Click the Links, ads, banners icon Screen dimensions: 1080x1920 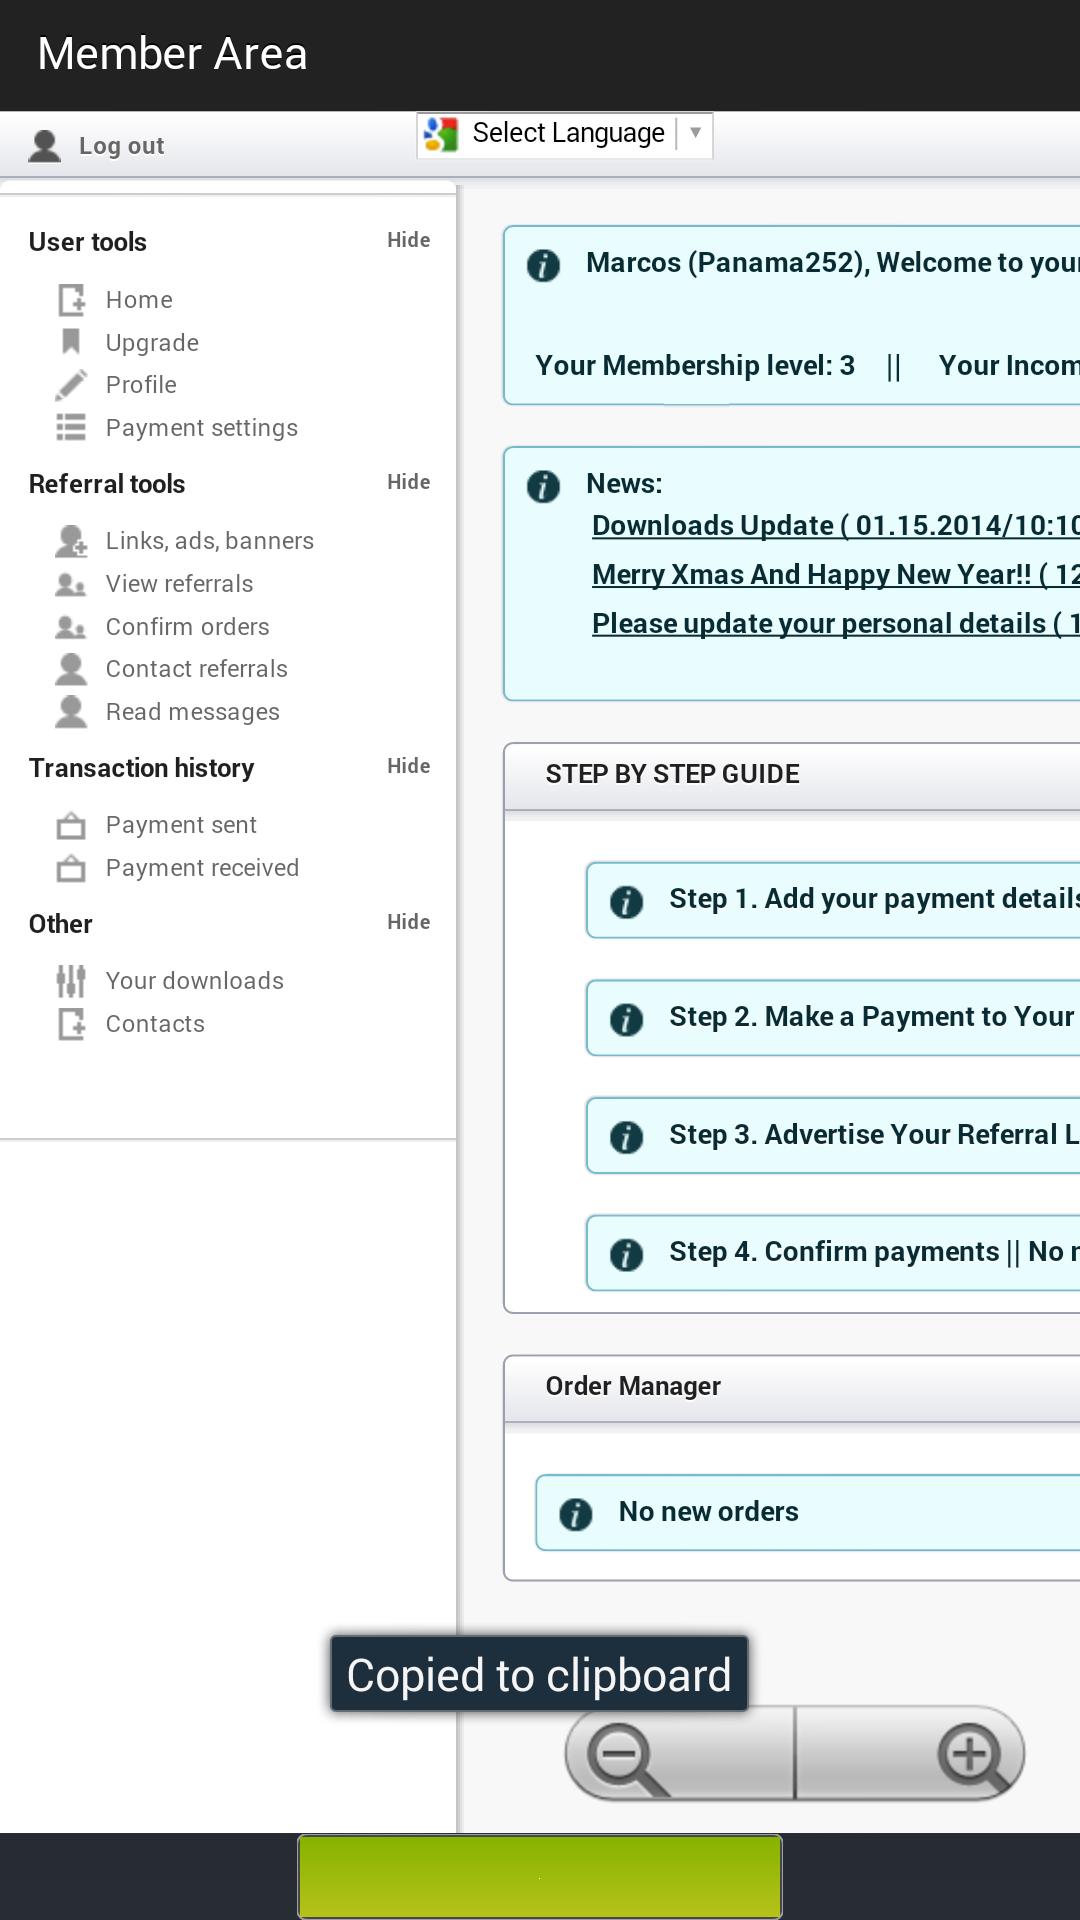tap(71, 541)
